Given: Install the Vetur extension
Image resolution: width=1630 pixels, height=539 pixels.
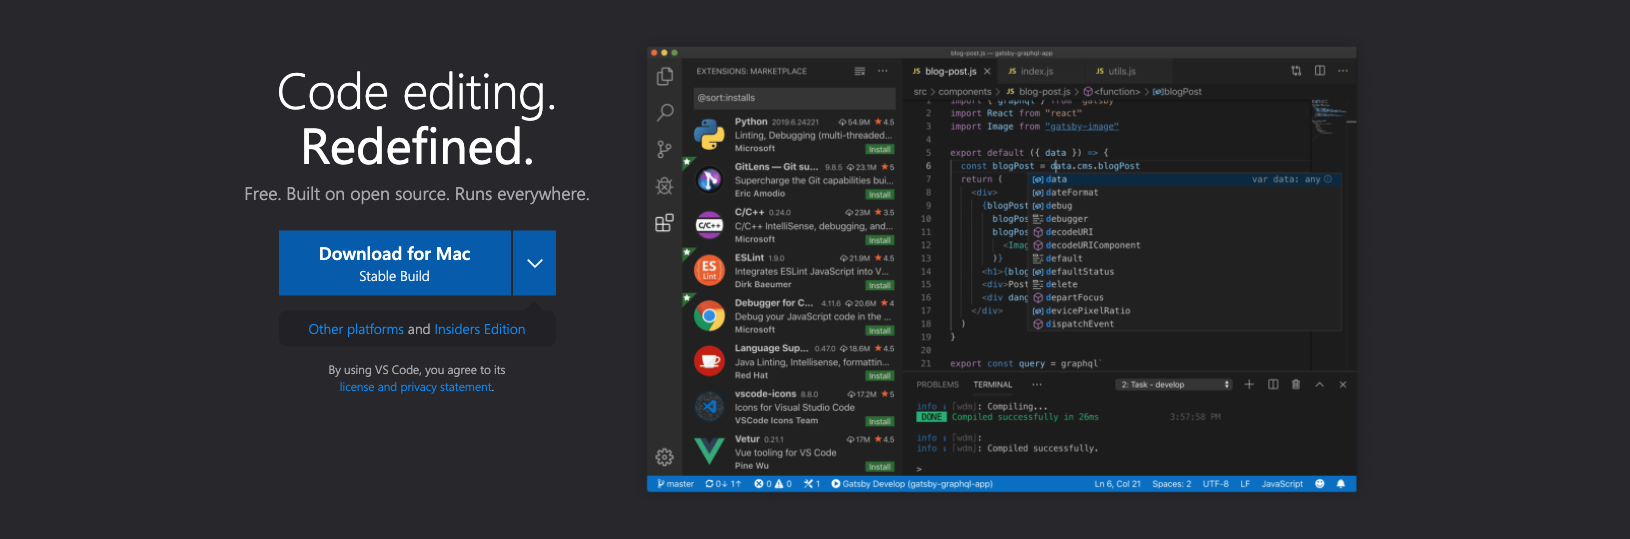Looking at the screenshot, I should click(880, 466).
